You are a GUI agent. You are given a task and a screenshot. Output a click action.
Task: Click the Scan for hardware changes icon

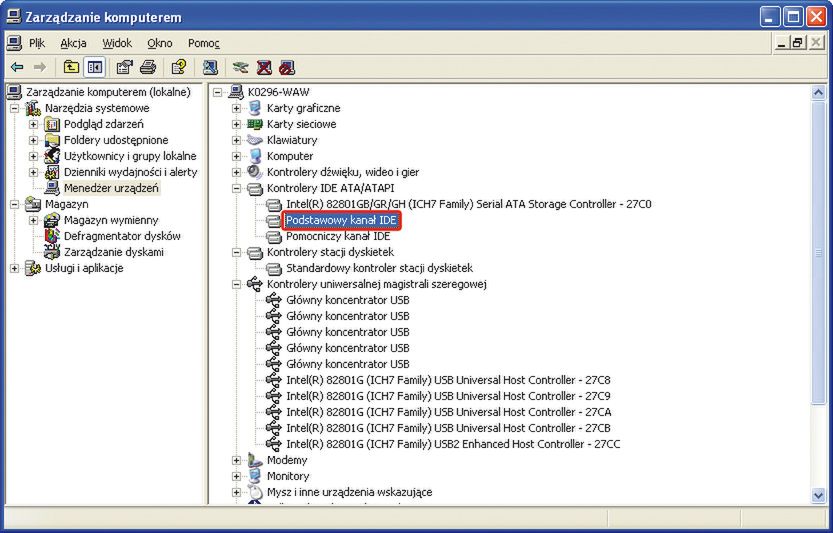tap(210, 67)
